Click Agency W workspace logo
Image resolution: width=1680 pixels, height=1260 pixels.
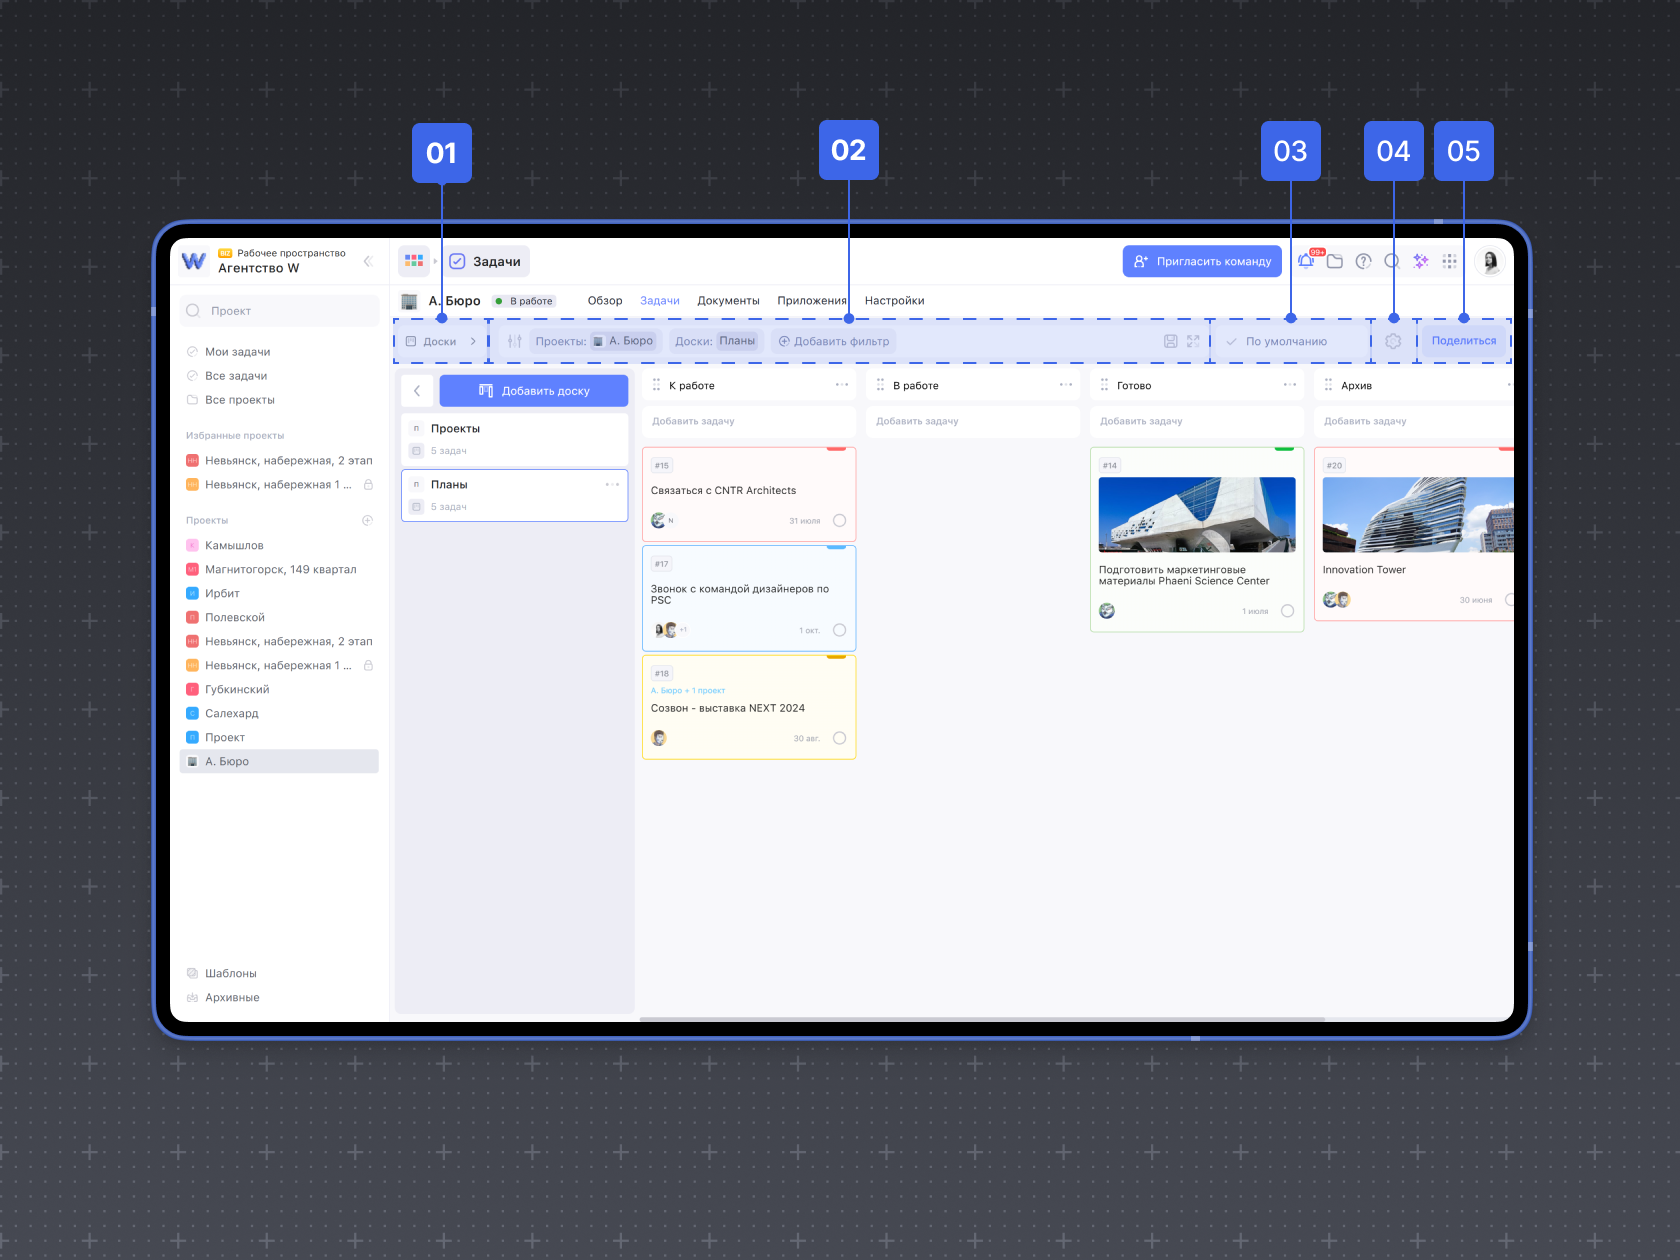click(x=194, y=262)
